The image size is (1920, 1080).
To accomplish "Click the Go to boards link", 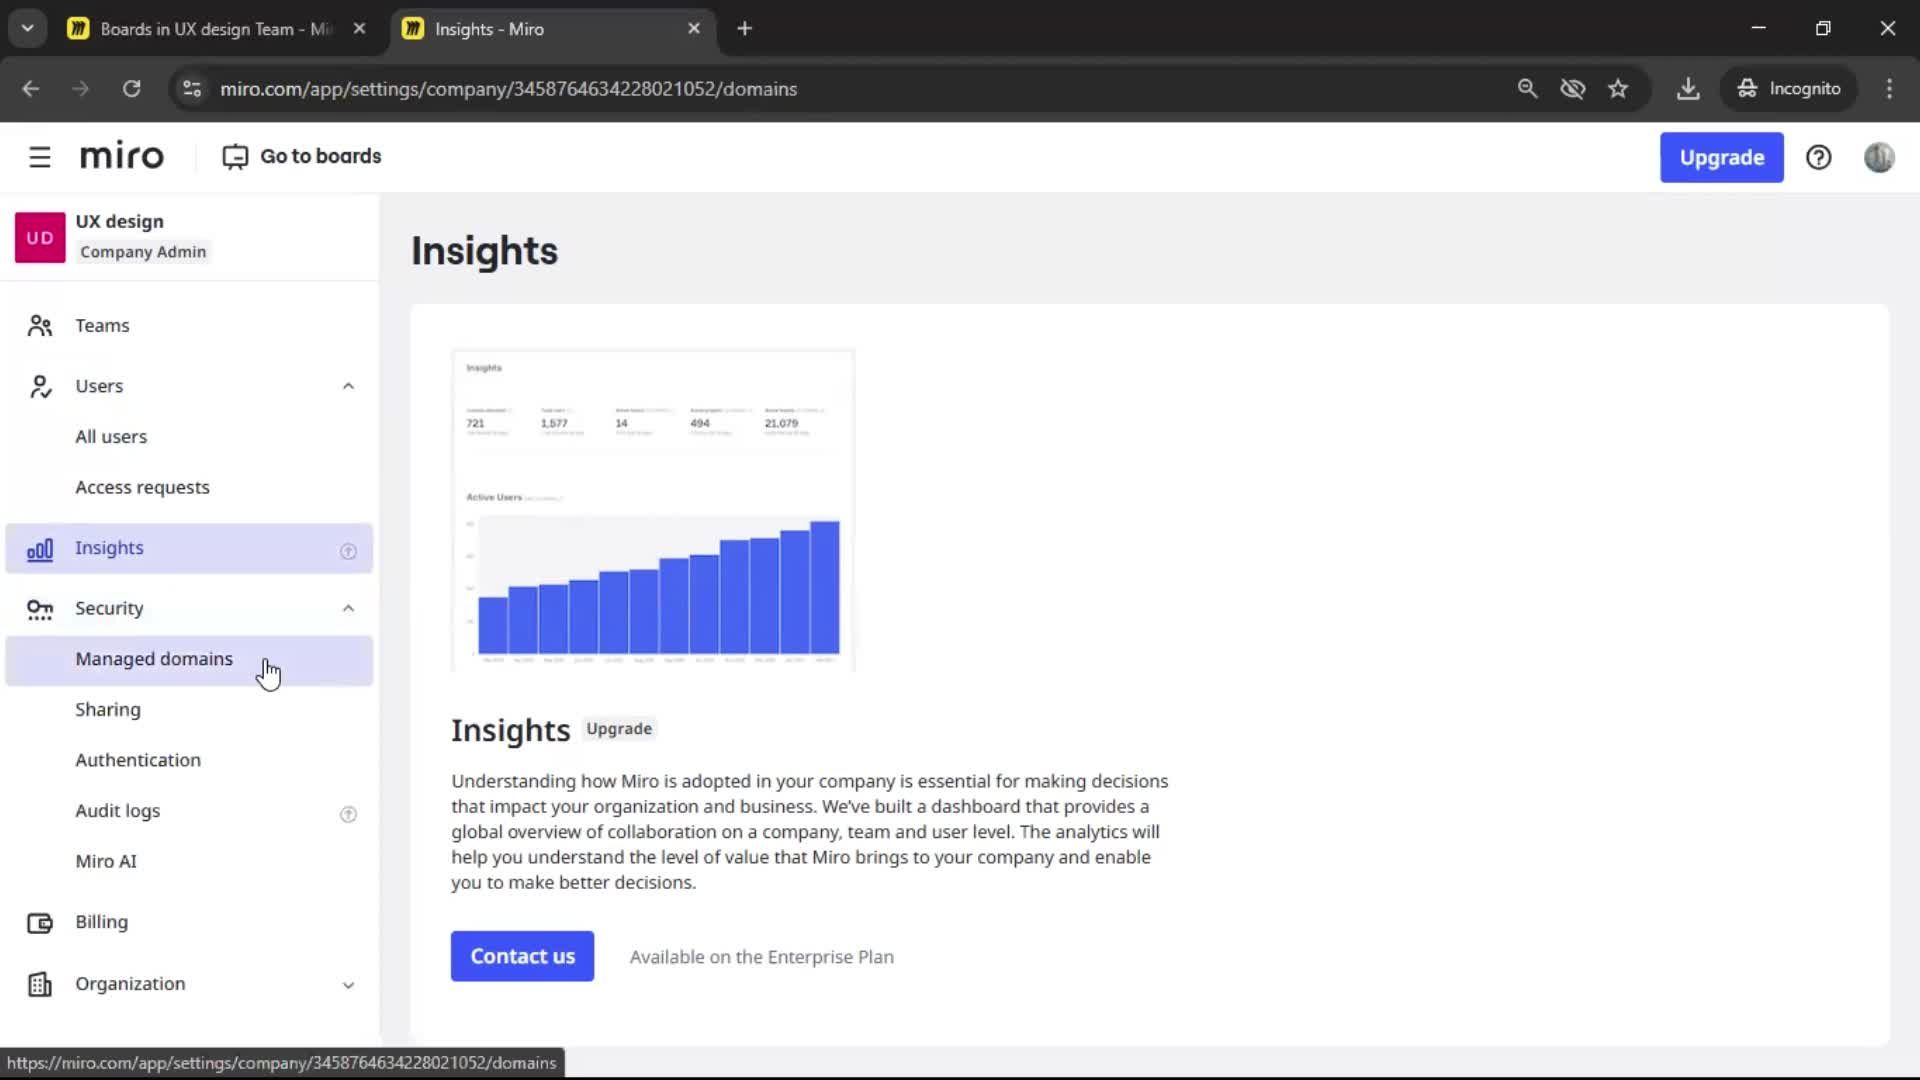I will (x=302, y=157).
